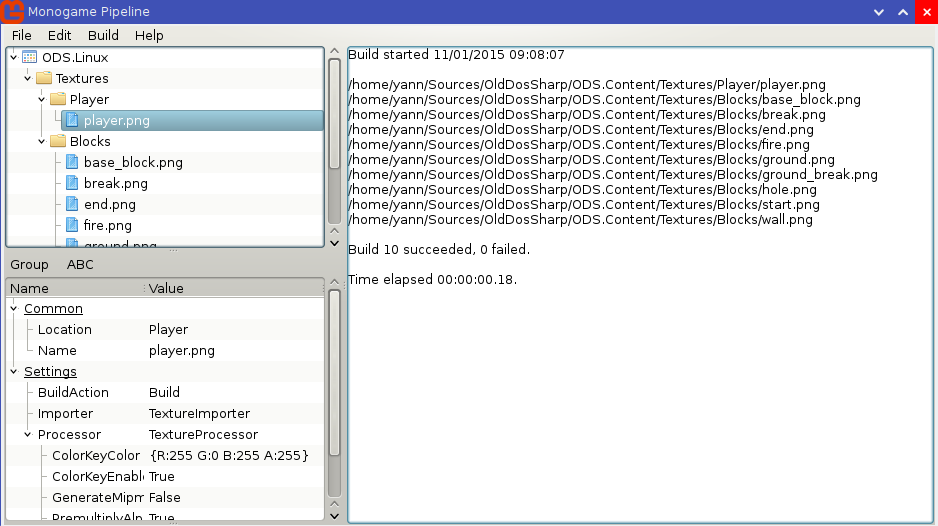Click the properties panel scrollbar thumb

pos(334,372)
